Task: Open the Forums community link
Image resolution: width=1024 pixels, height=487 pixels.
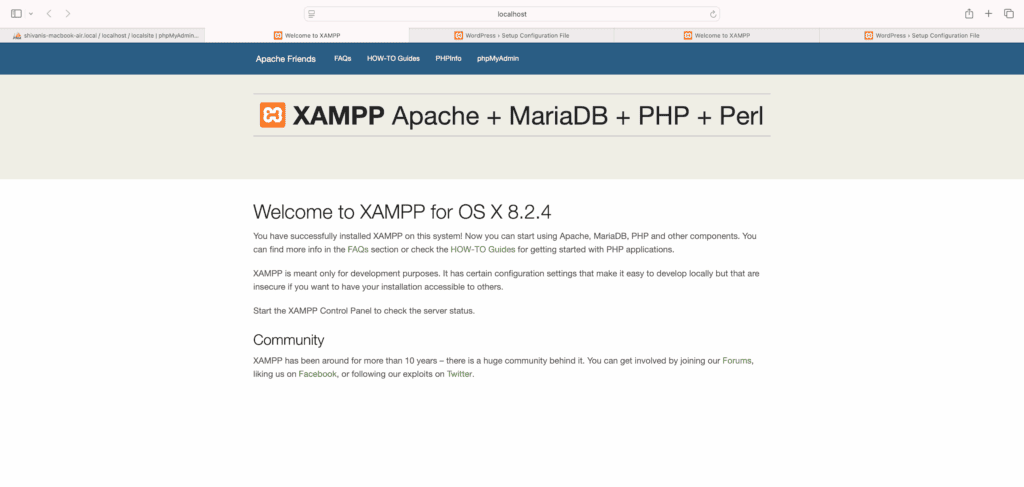Action: pos(737,360)
